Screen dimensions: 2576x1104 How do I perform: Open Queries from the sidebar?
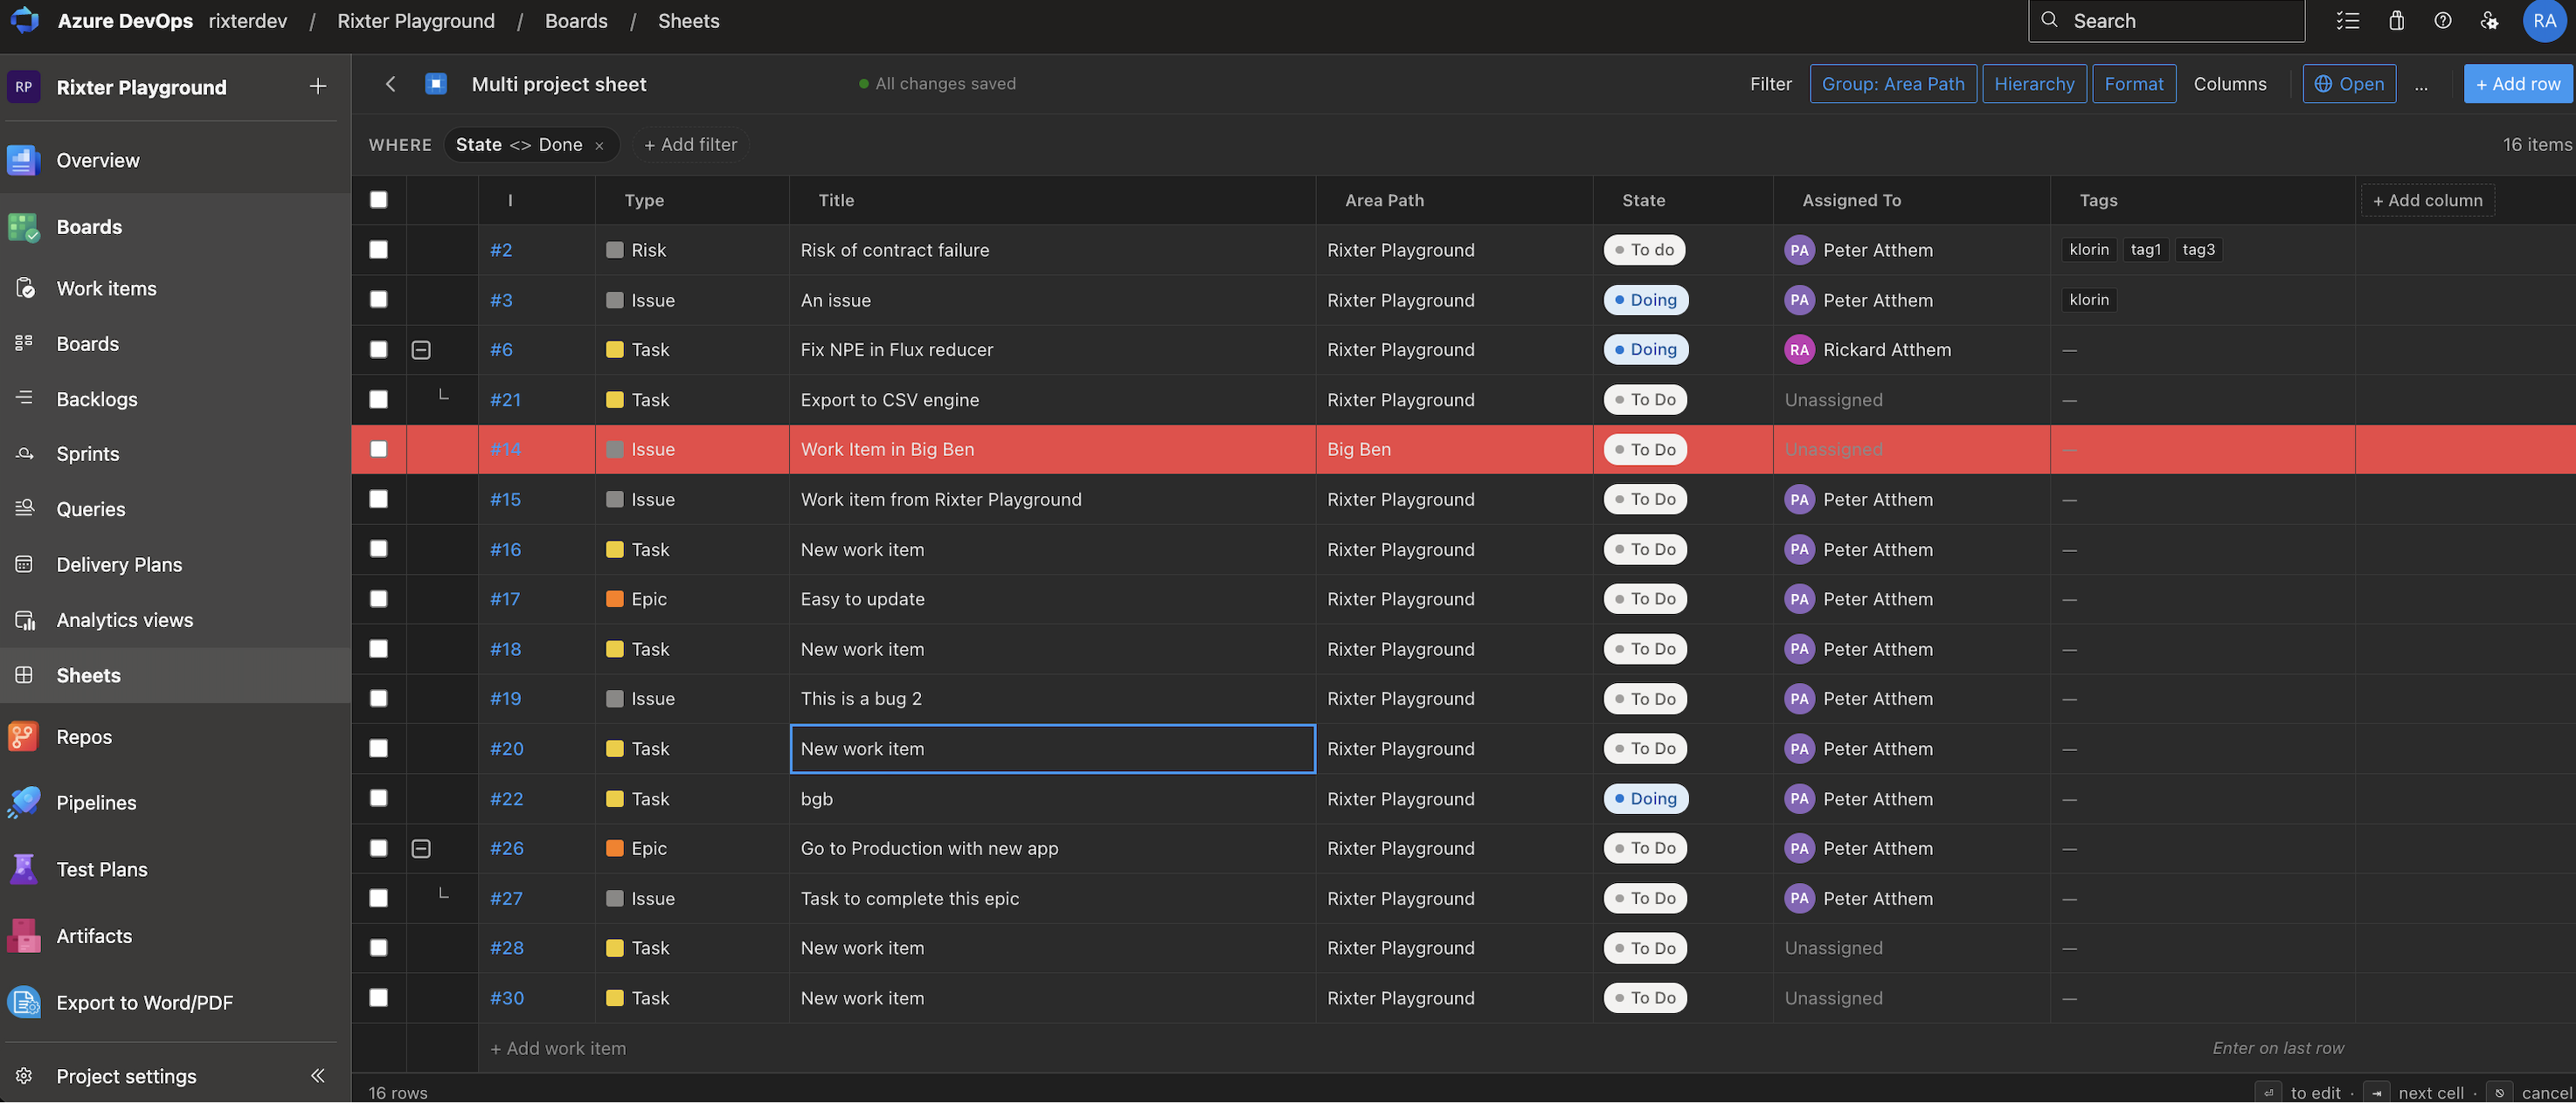(91, 508)
